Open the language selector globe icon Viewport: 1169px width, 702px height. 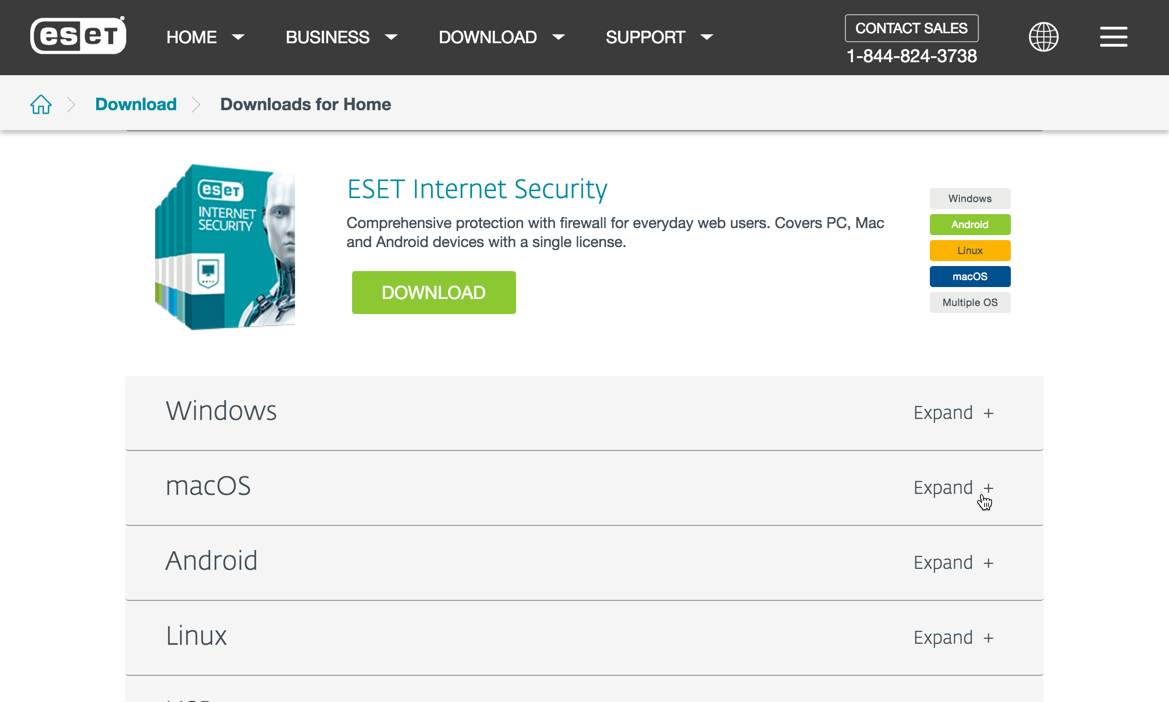pos(1043,37)
